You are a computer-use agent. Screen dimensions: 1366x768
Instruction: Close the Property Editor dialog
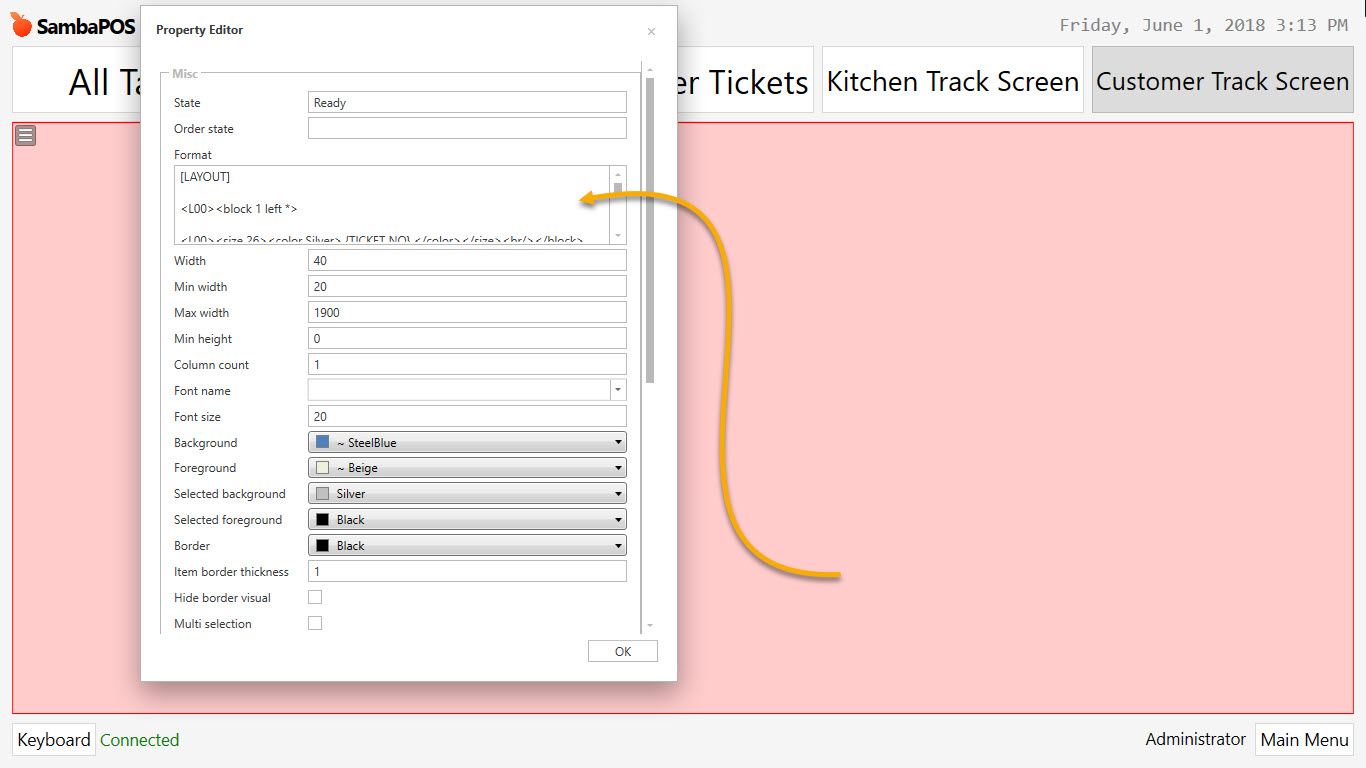[x=651, y=31]
